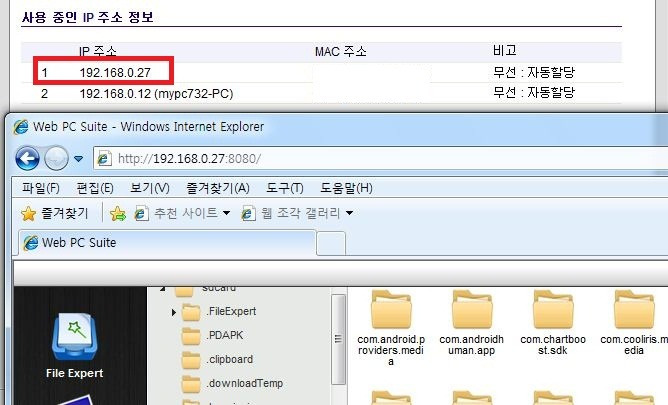Click the .clipboard folder icon
The image size is (668, 405).
191,360
